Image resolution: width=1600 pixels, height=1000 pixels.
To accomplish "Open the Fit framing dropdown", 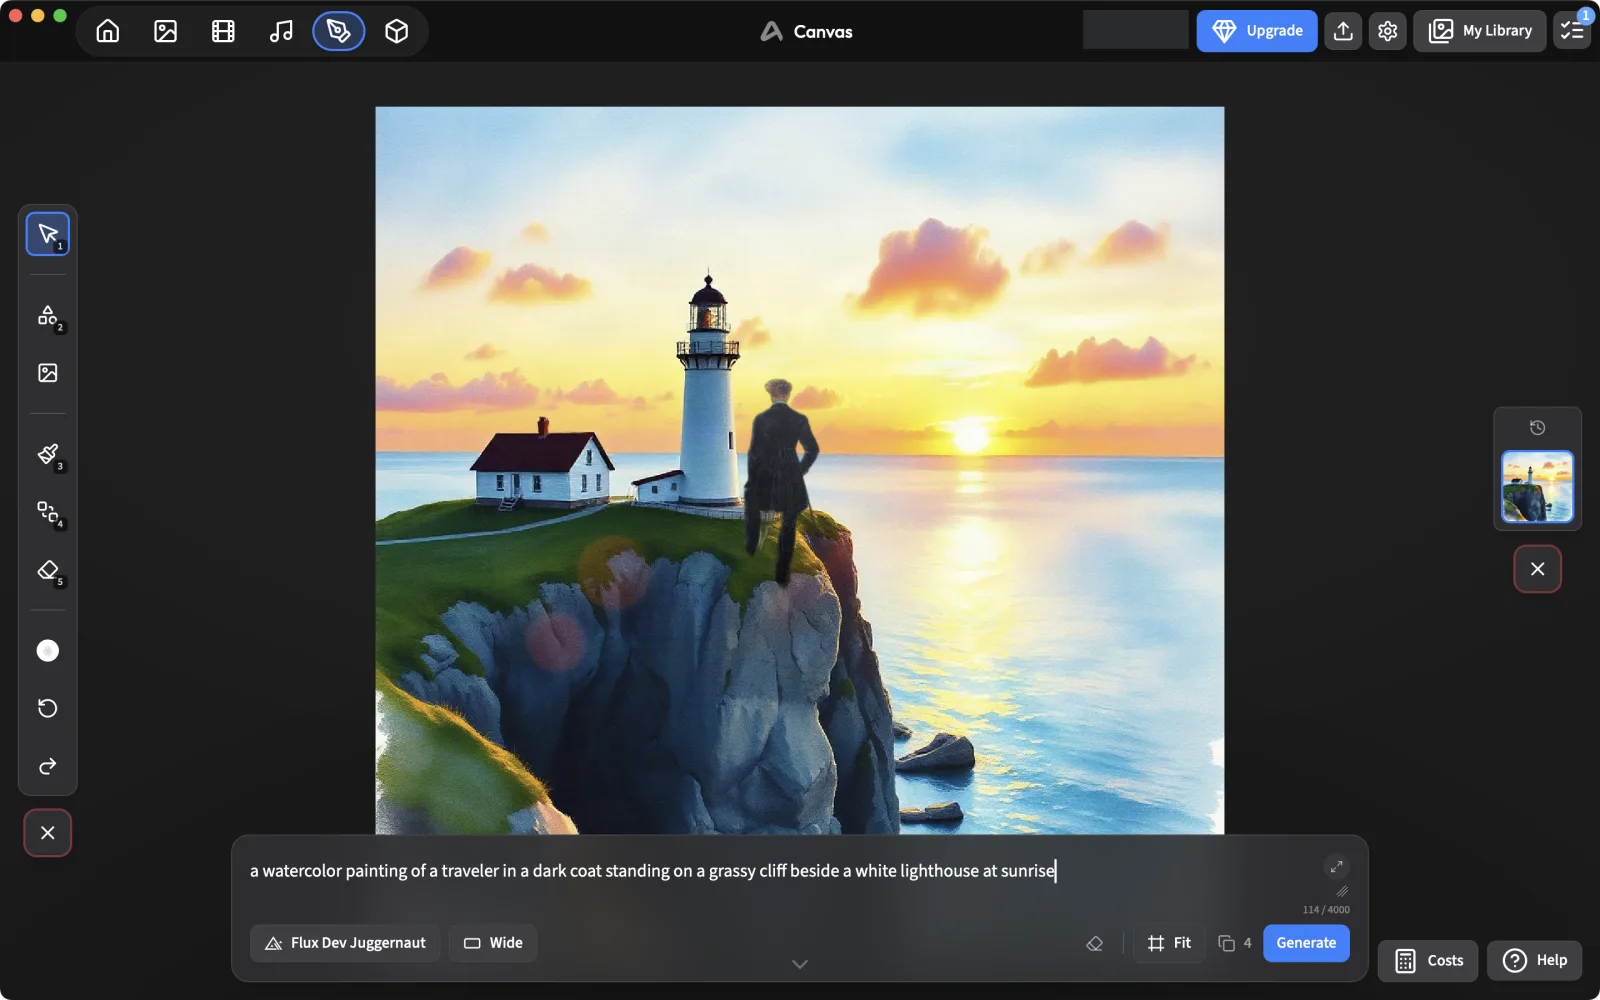I will pyautogui.click(x=1170, y=943).
